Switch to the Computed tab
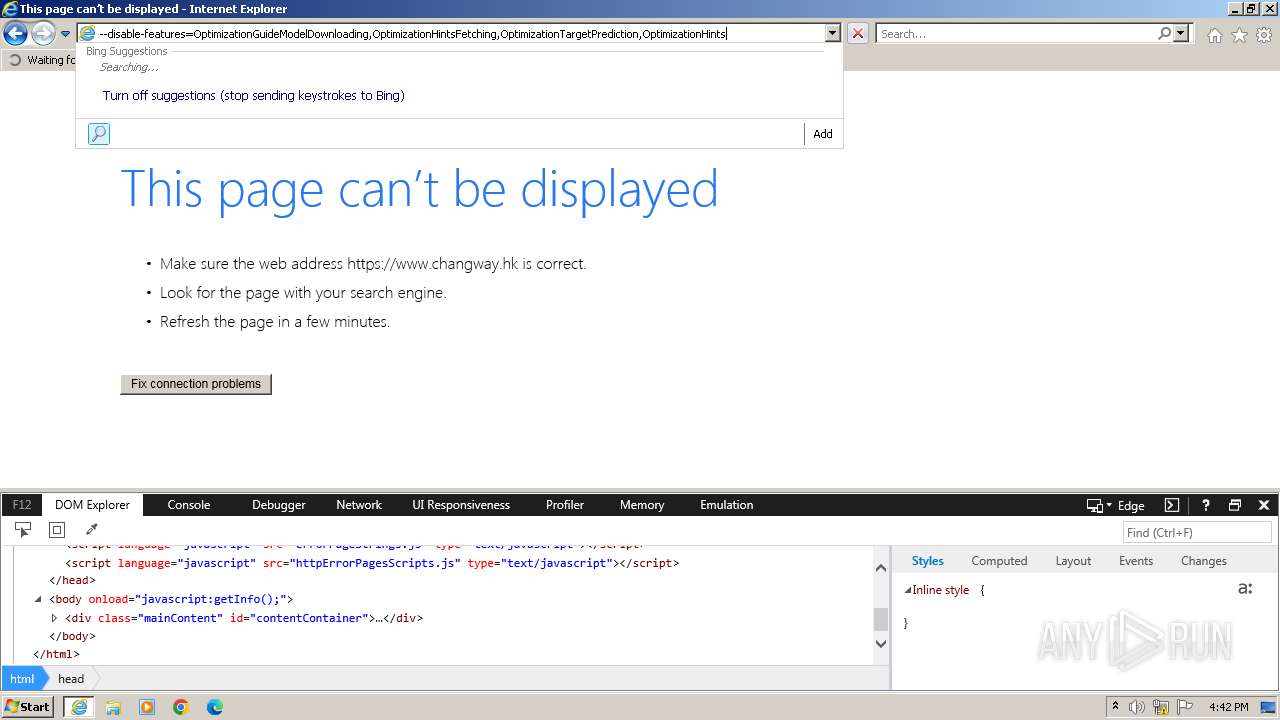 point(999,561)
